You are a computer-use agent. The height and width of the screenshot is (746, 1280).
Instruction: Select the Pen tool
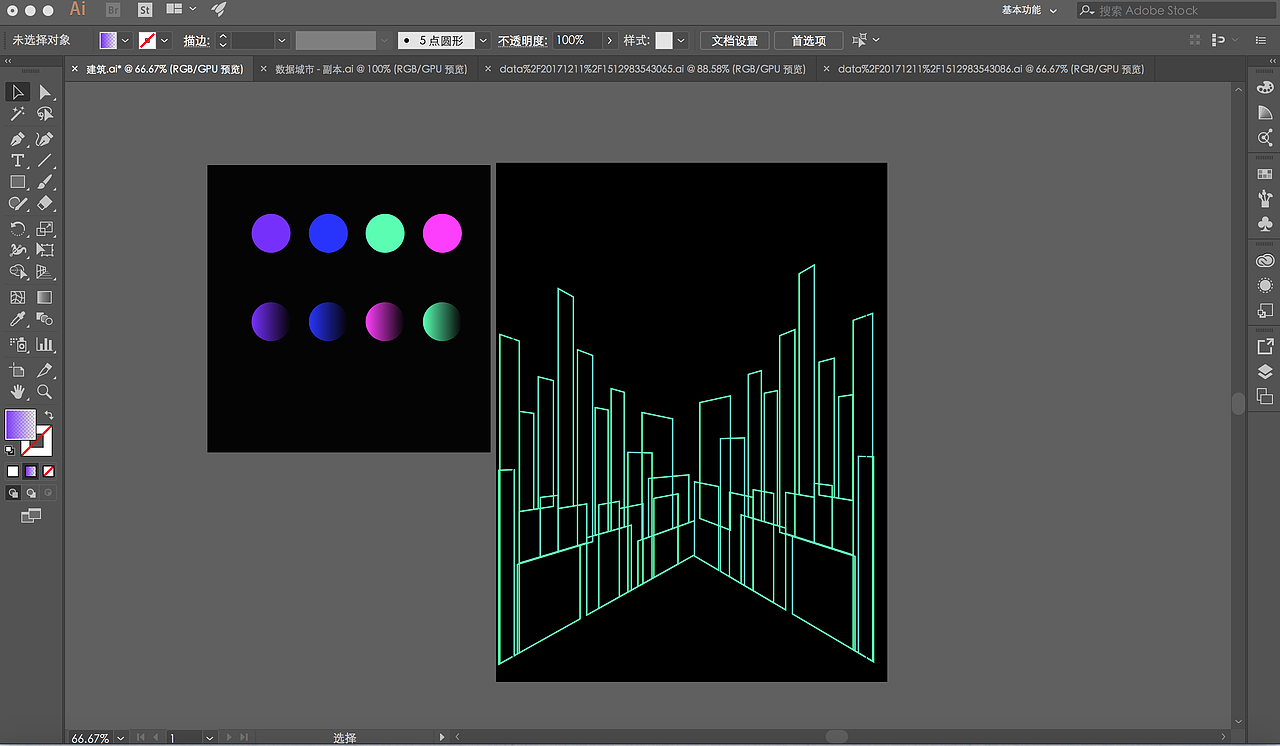point(18,139)
